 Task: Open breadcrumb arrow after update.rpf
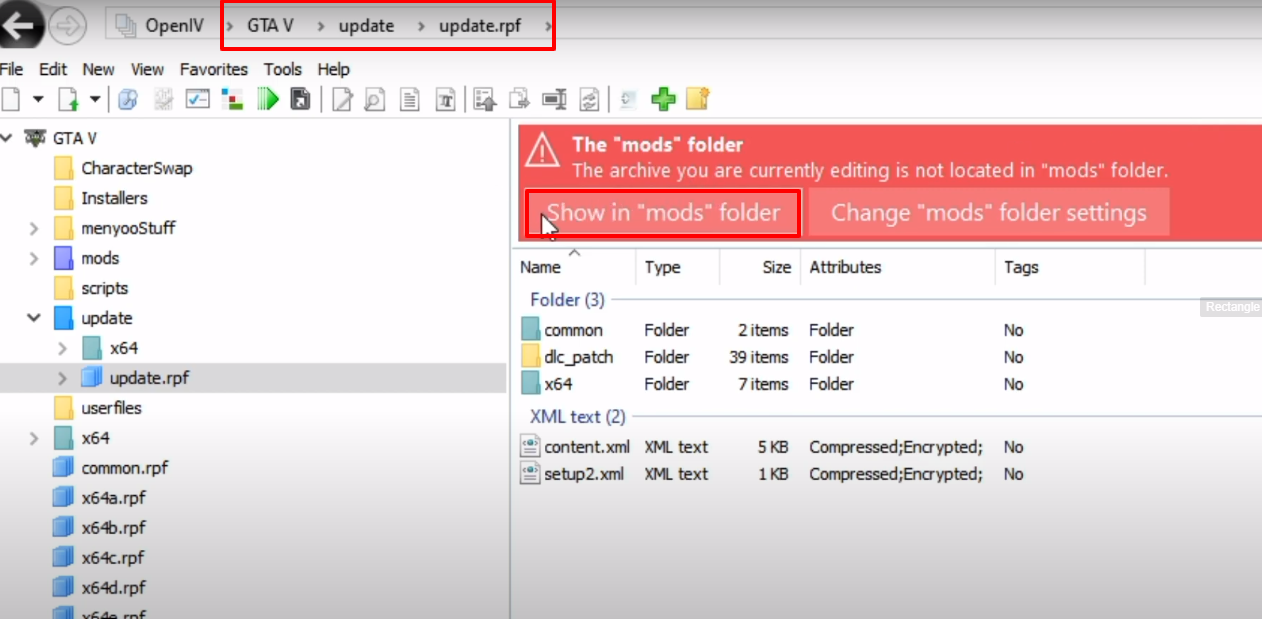click(547, 27)
